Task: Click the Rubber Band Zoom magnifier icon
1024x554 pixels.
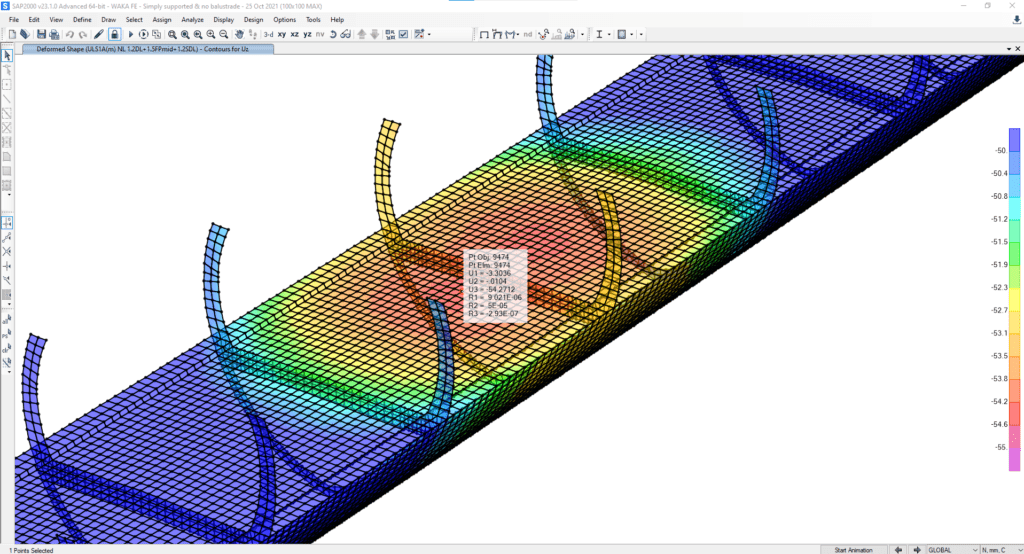Action: pos(172,34)
